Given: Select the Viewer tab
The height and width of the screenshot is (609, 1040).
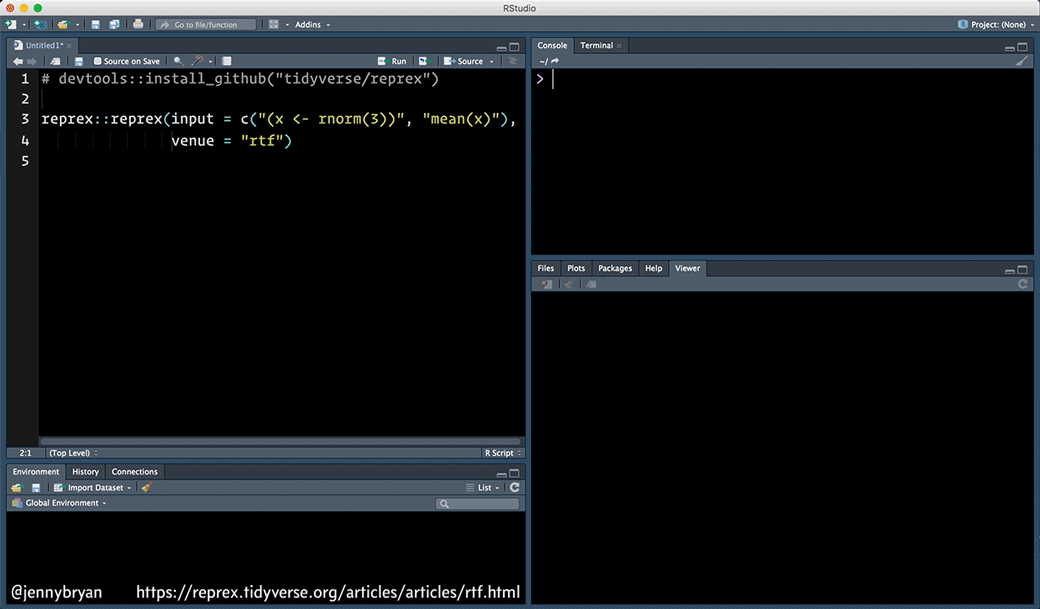Looking at the screenshot, I should 687,268.
